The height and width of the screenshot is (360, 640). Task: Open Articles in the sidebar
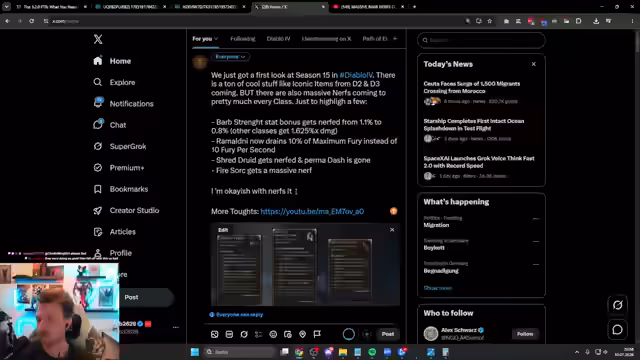coord(114,231)
